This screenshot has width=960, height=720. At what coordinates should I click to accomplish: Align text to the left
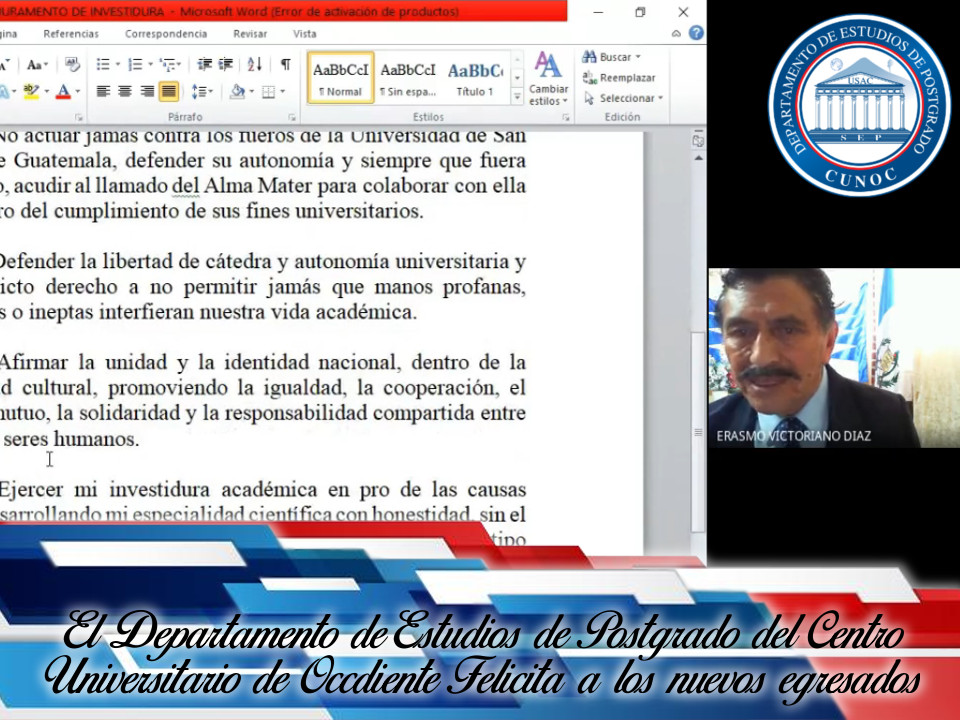tap(103, 92)
